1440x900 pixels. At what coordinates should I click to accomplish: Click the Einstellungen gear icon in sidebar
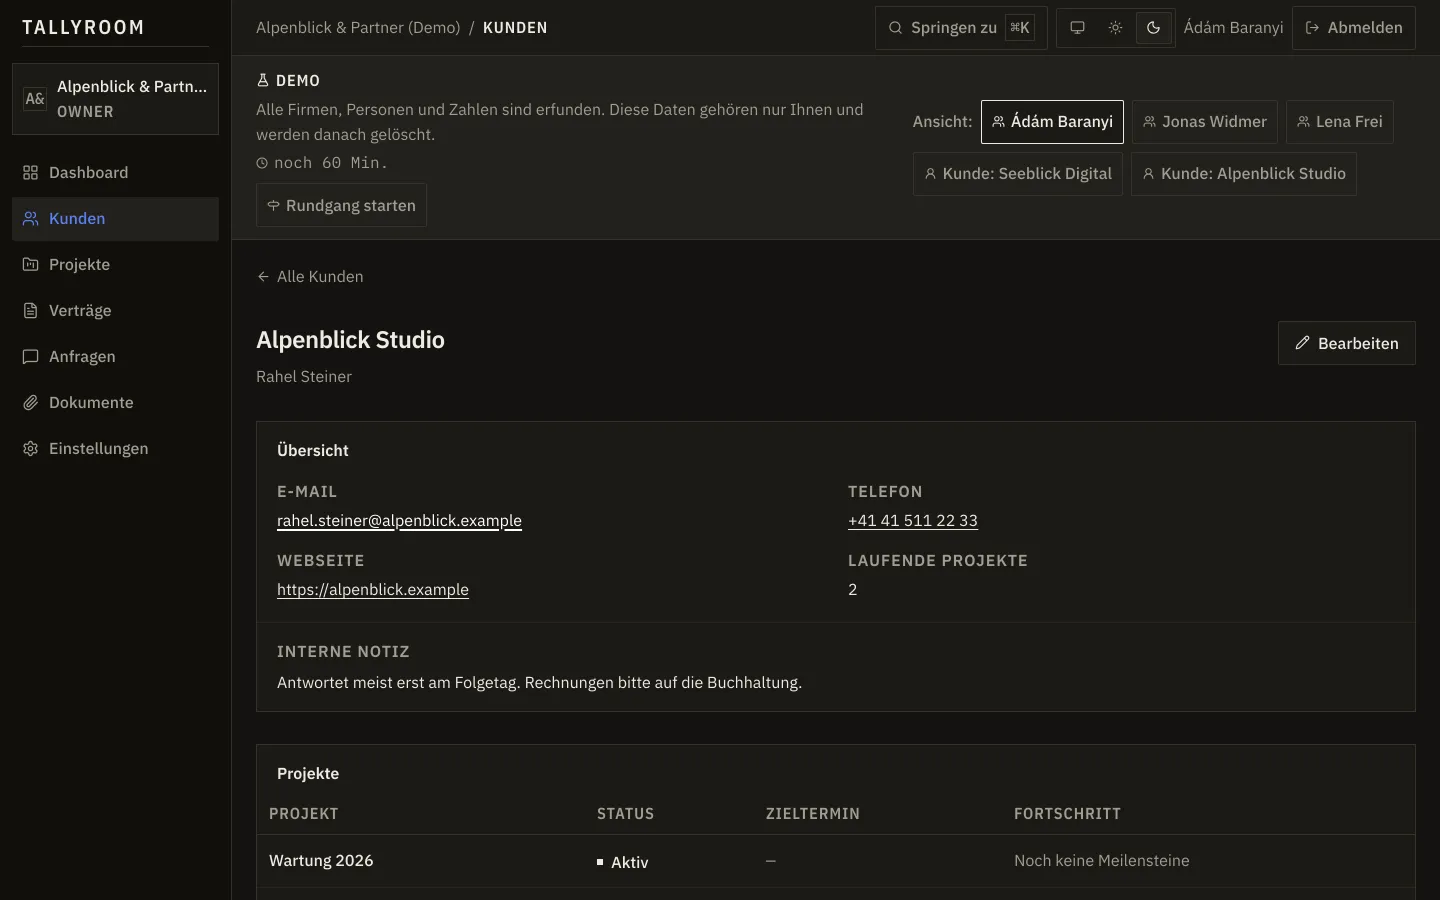31,449
